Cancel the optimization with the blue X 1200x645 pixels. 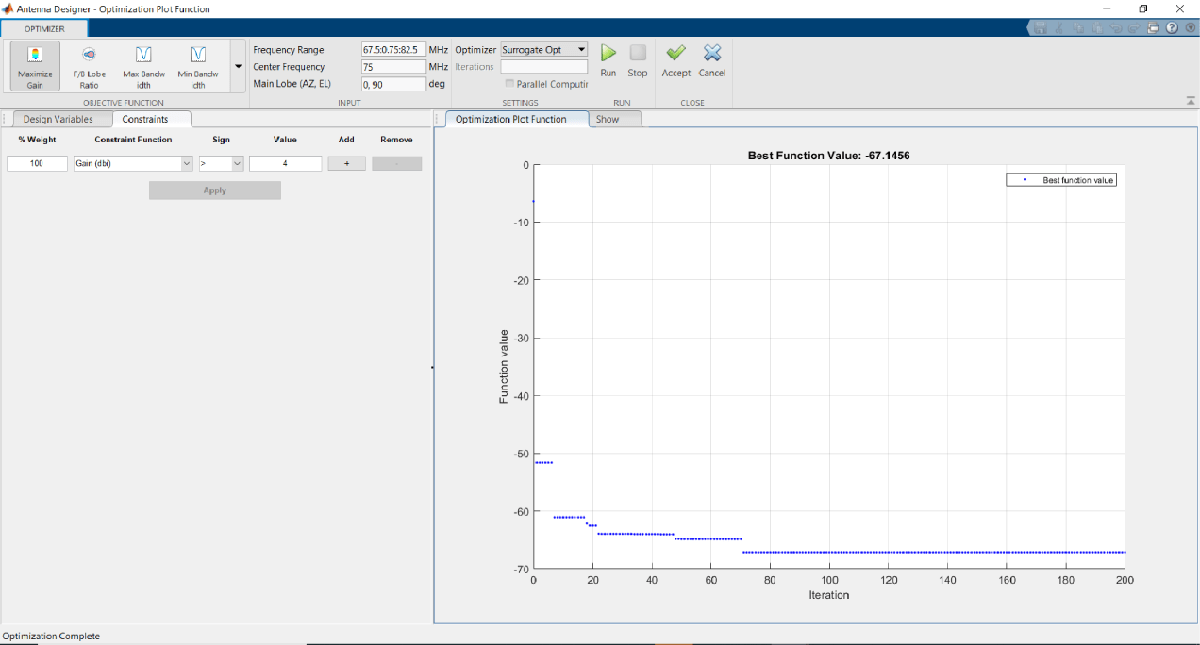pyautogui.click(x=712, y=54)
